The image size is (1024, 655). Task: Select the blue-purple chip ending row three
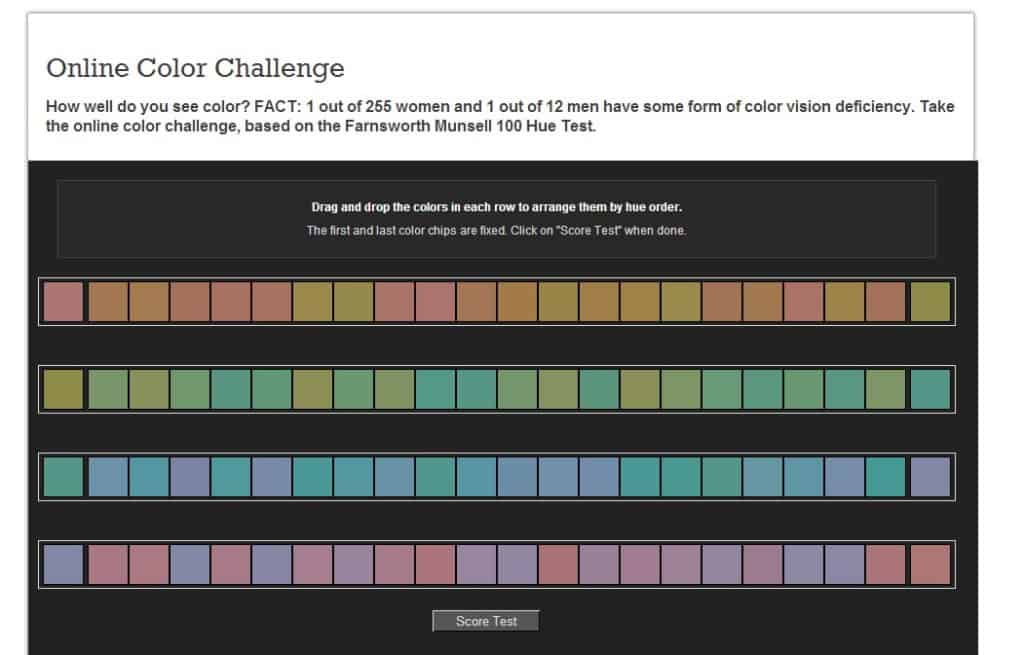[x=932, y=477]
